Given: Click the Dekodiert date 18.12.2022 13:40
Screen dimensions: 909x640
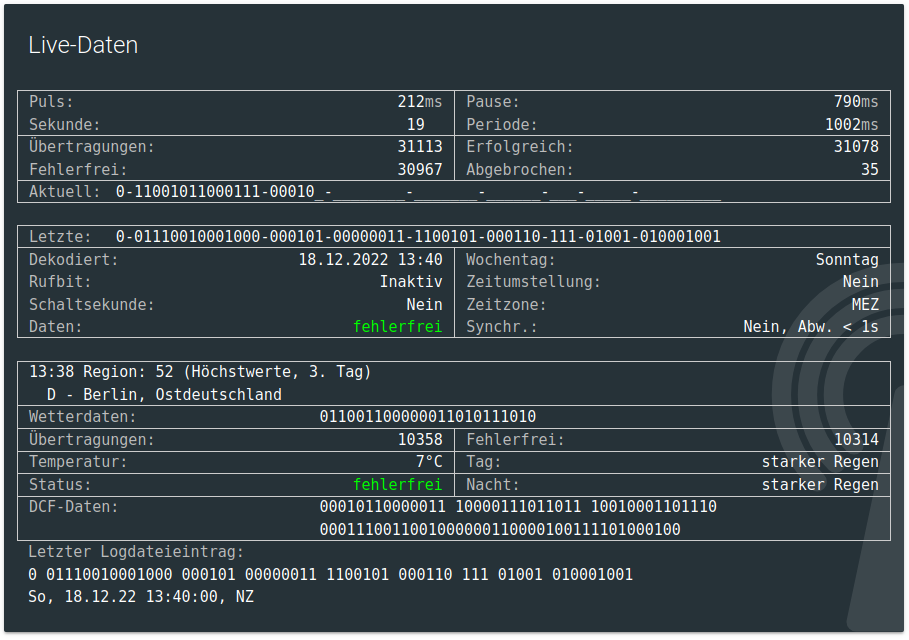Looking at the screenshot, I should pos(370,260).
